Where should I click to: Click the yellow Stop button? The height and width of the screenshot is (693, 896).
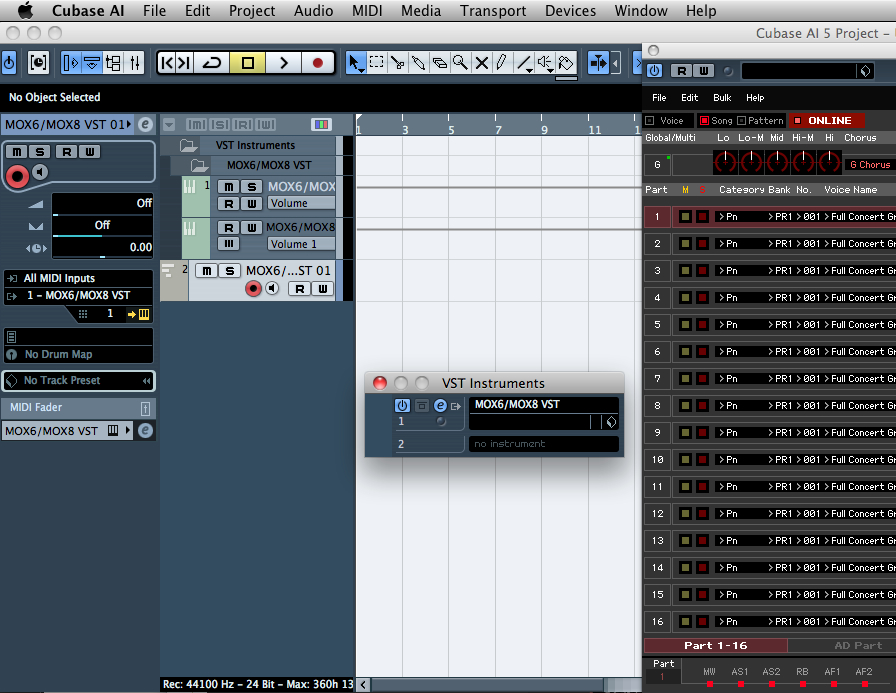pos(247,62)
